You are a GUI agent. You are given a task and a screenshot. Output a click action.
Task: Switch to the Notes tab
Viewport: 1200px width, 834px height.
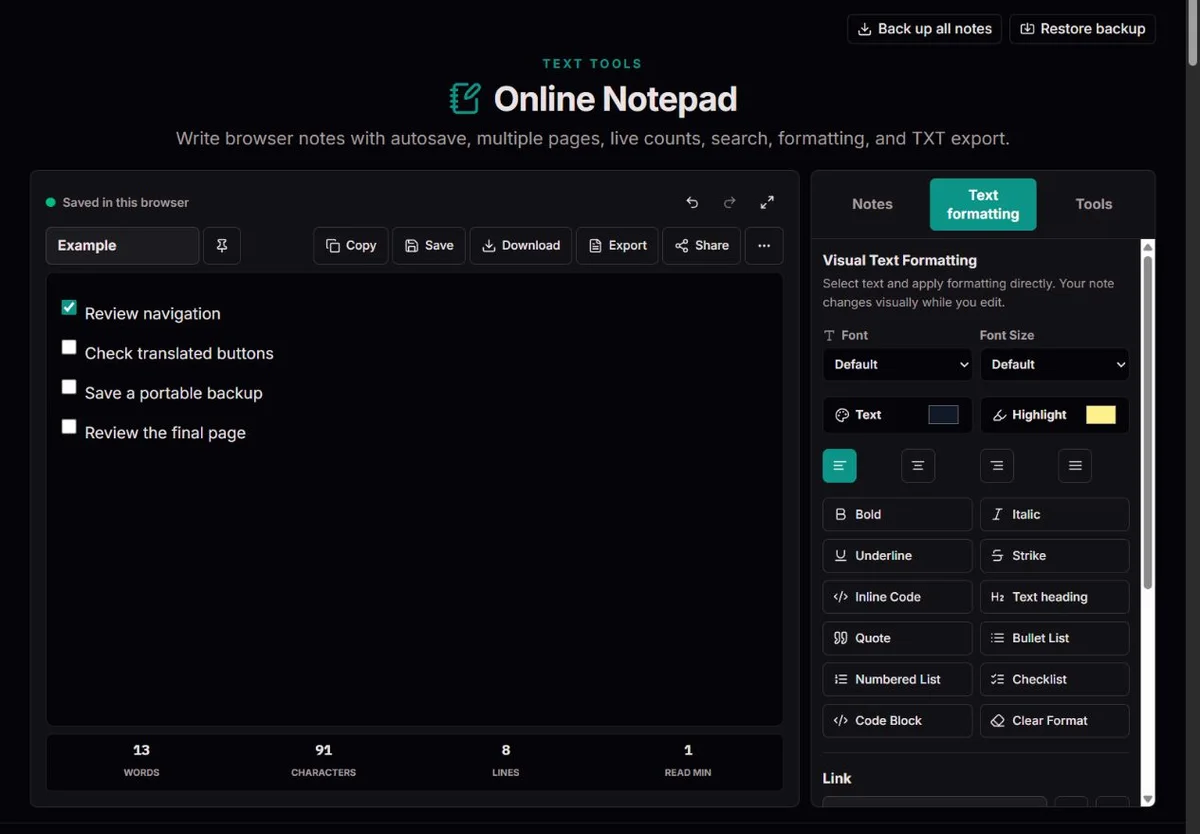pos(872,204)
